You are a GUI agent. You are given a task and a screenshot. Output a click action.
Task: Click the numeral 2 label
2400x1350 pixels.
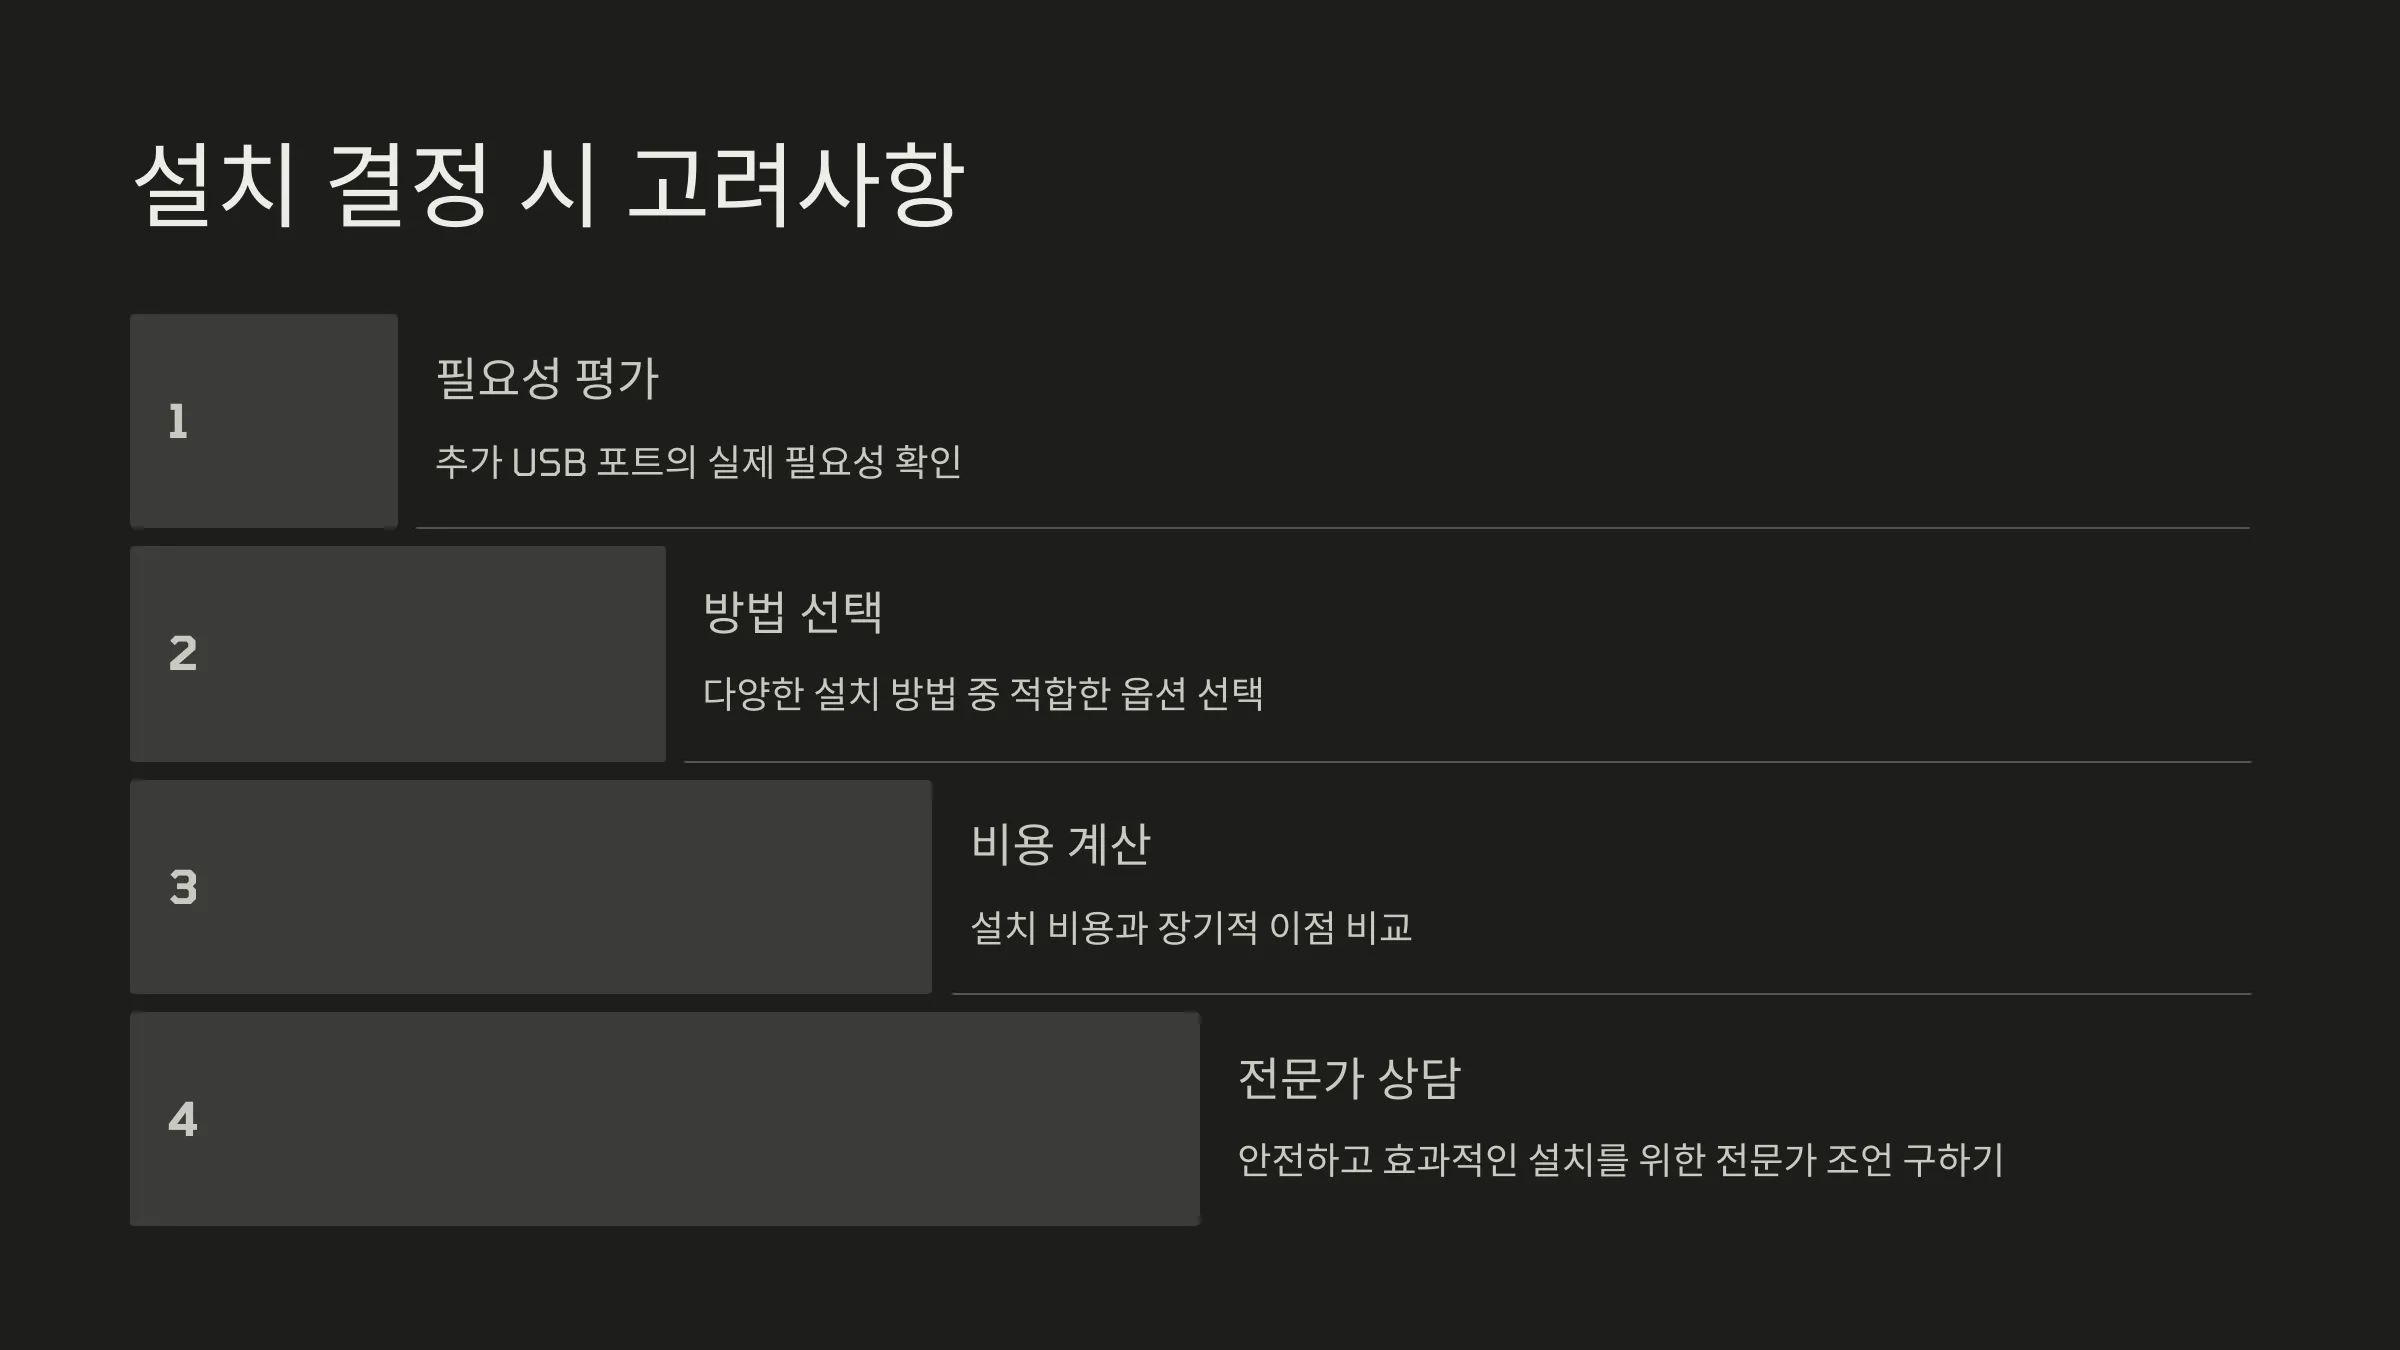pos(183,654)
